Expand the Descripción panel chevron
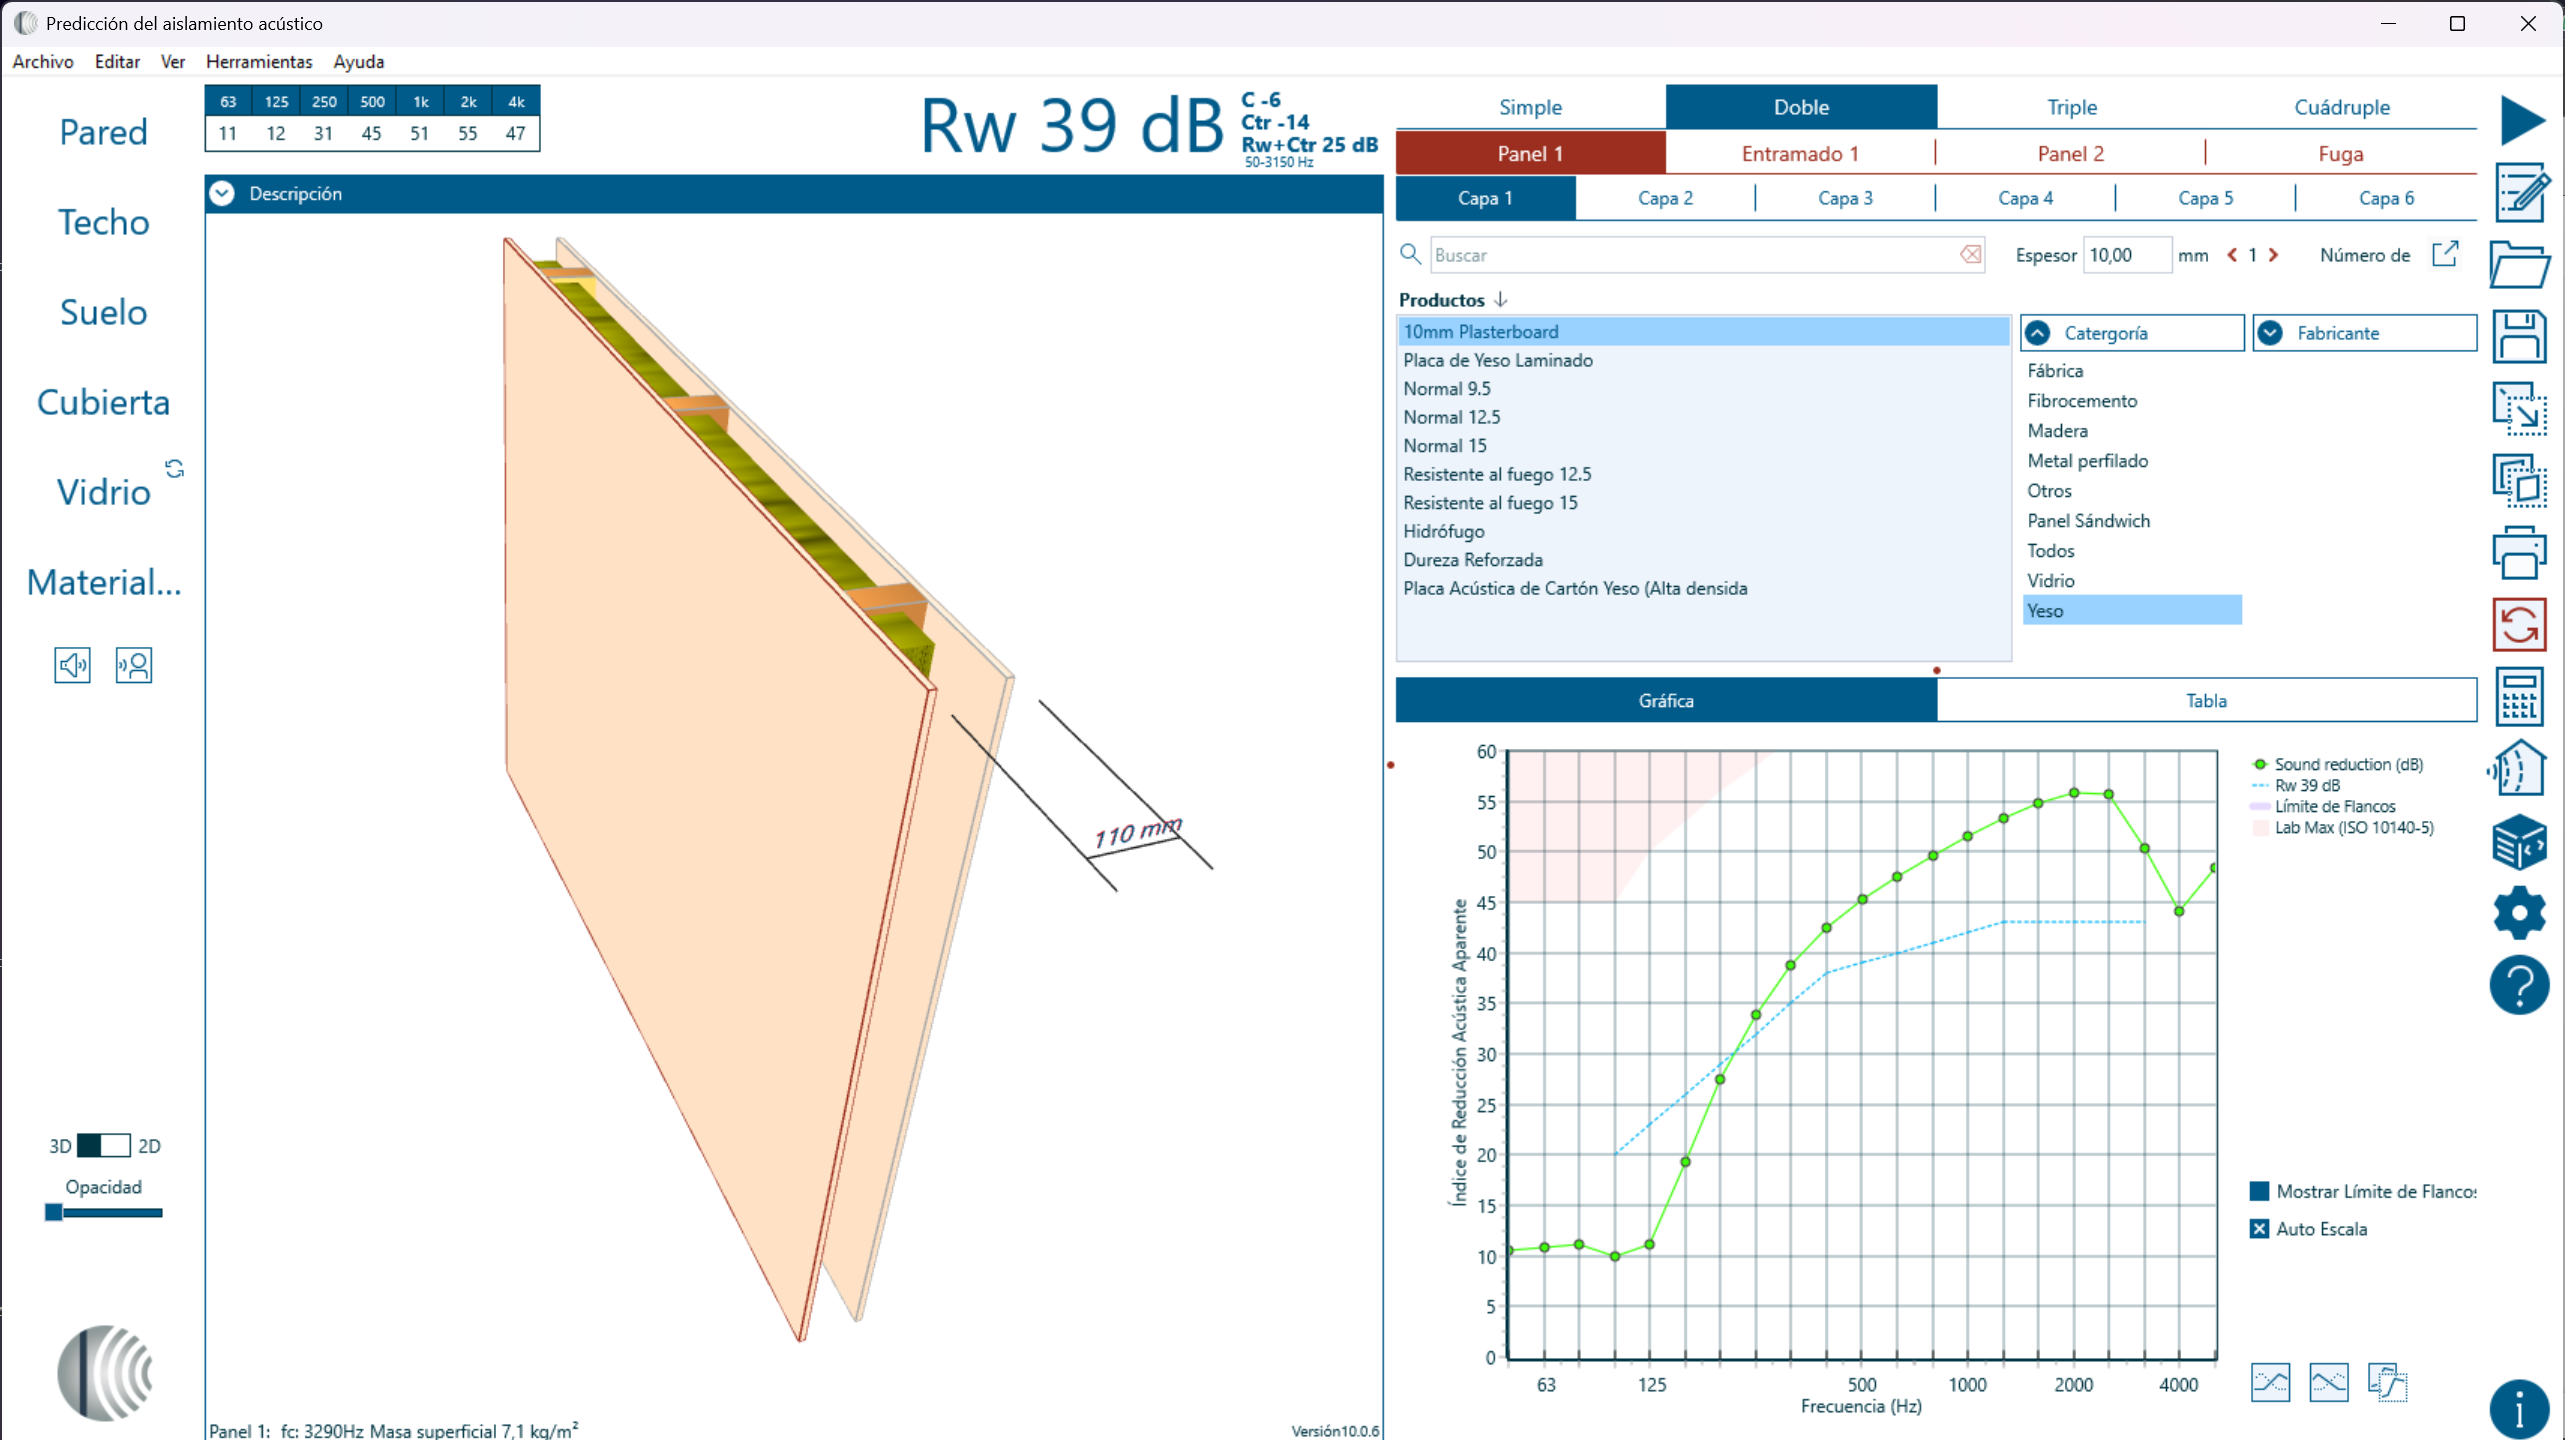The width and height of the screenshot is (2565, 1440). point(222,194)
